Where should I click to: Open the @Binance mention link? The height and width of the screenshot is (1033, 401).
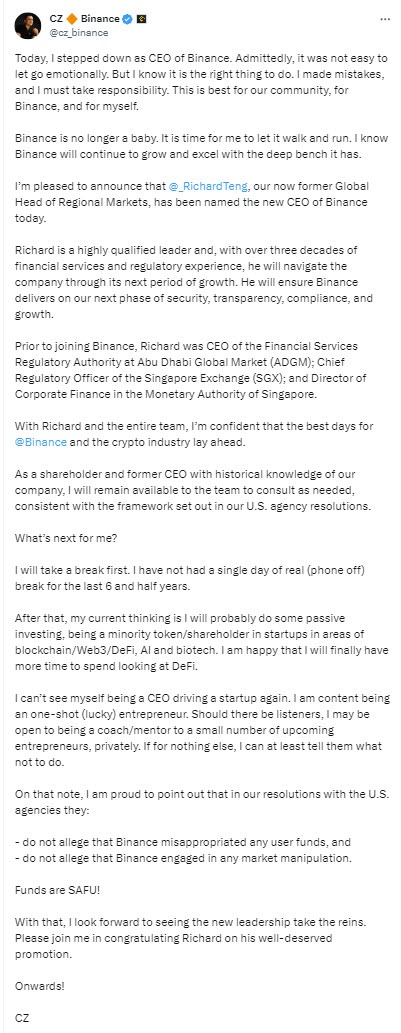(40, 442)
